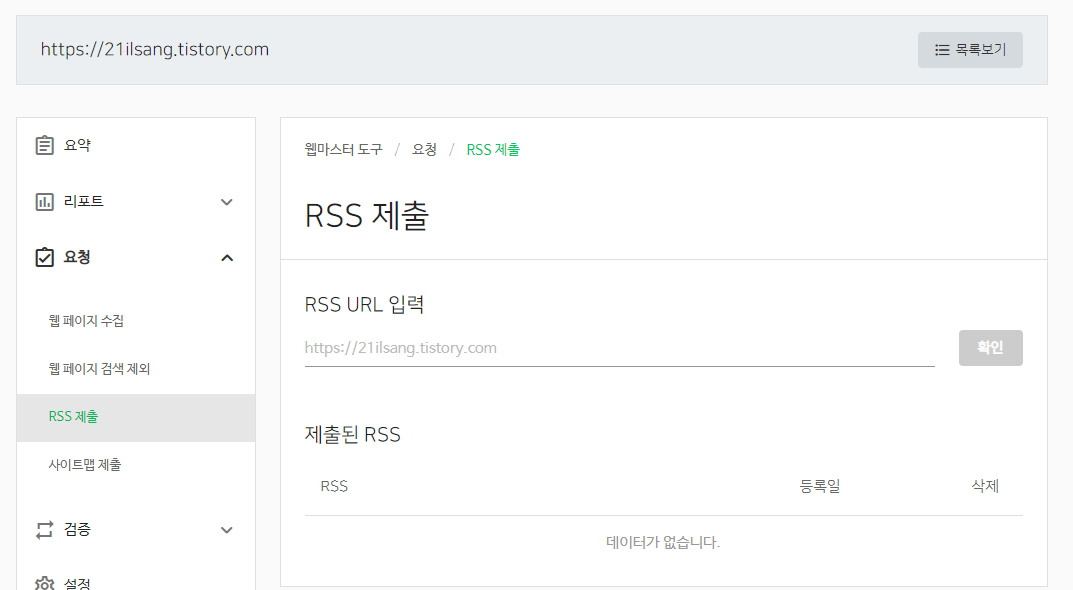Click the 웹마스터 도구 breadcrumb link

tap(344, 149)
